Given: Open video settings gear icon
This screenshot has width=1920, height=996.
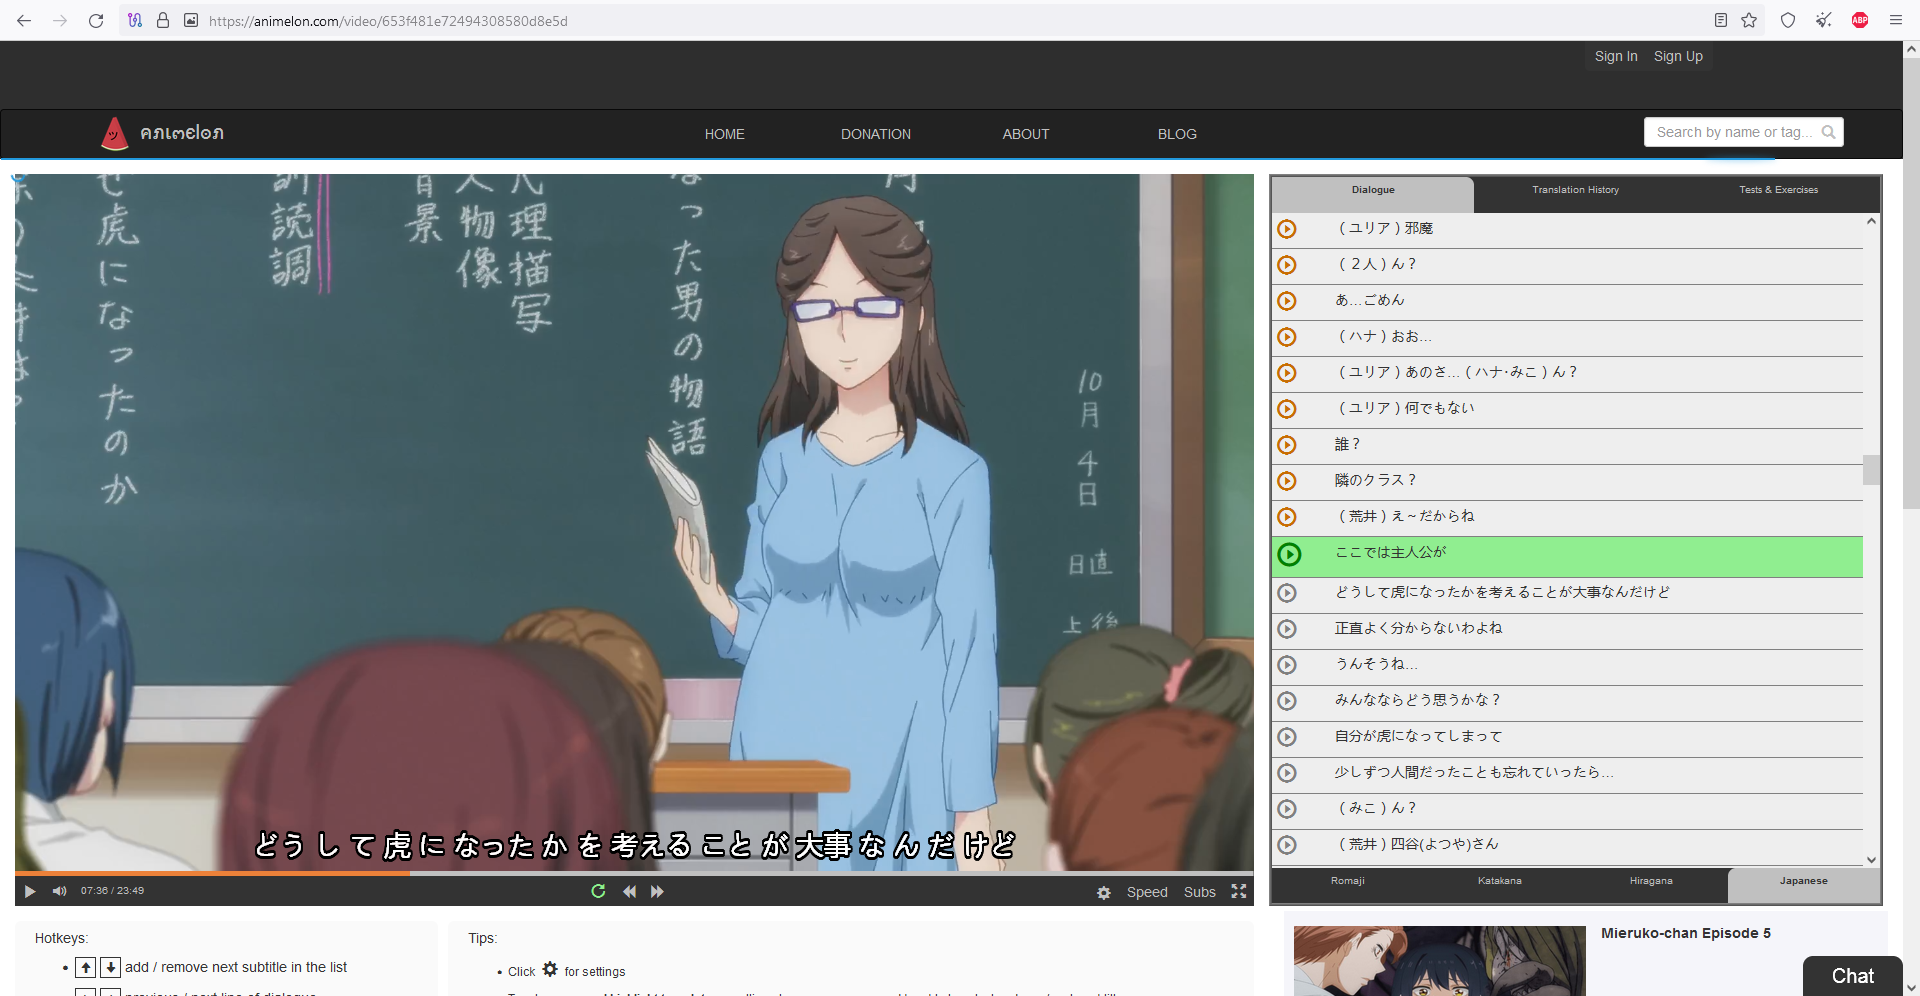Looking at the screenshot, I should coord(1104,892).
